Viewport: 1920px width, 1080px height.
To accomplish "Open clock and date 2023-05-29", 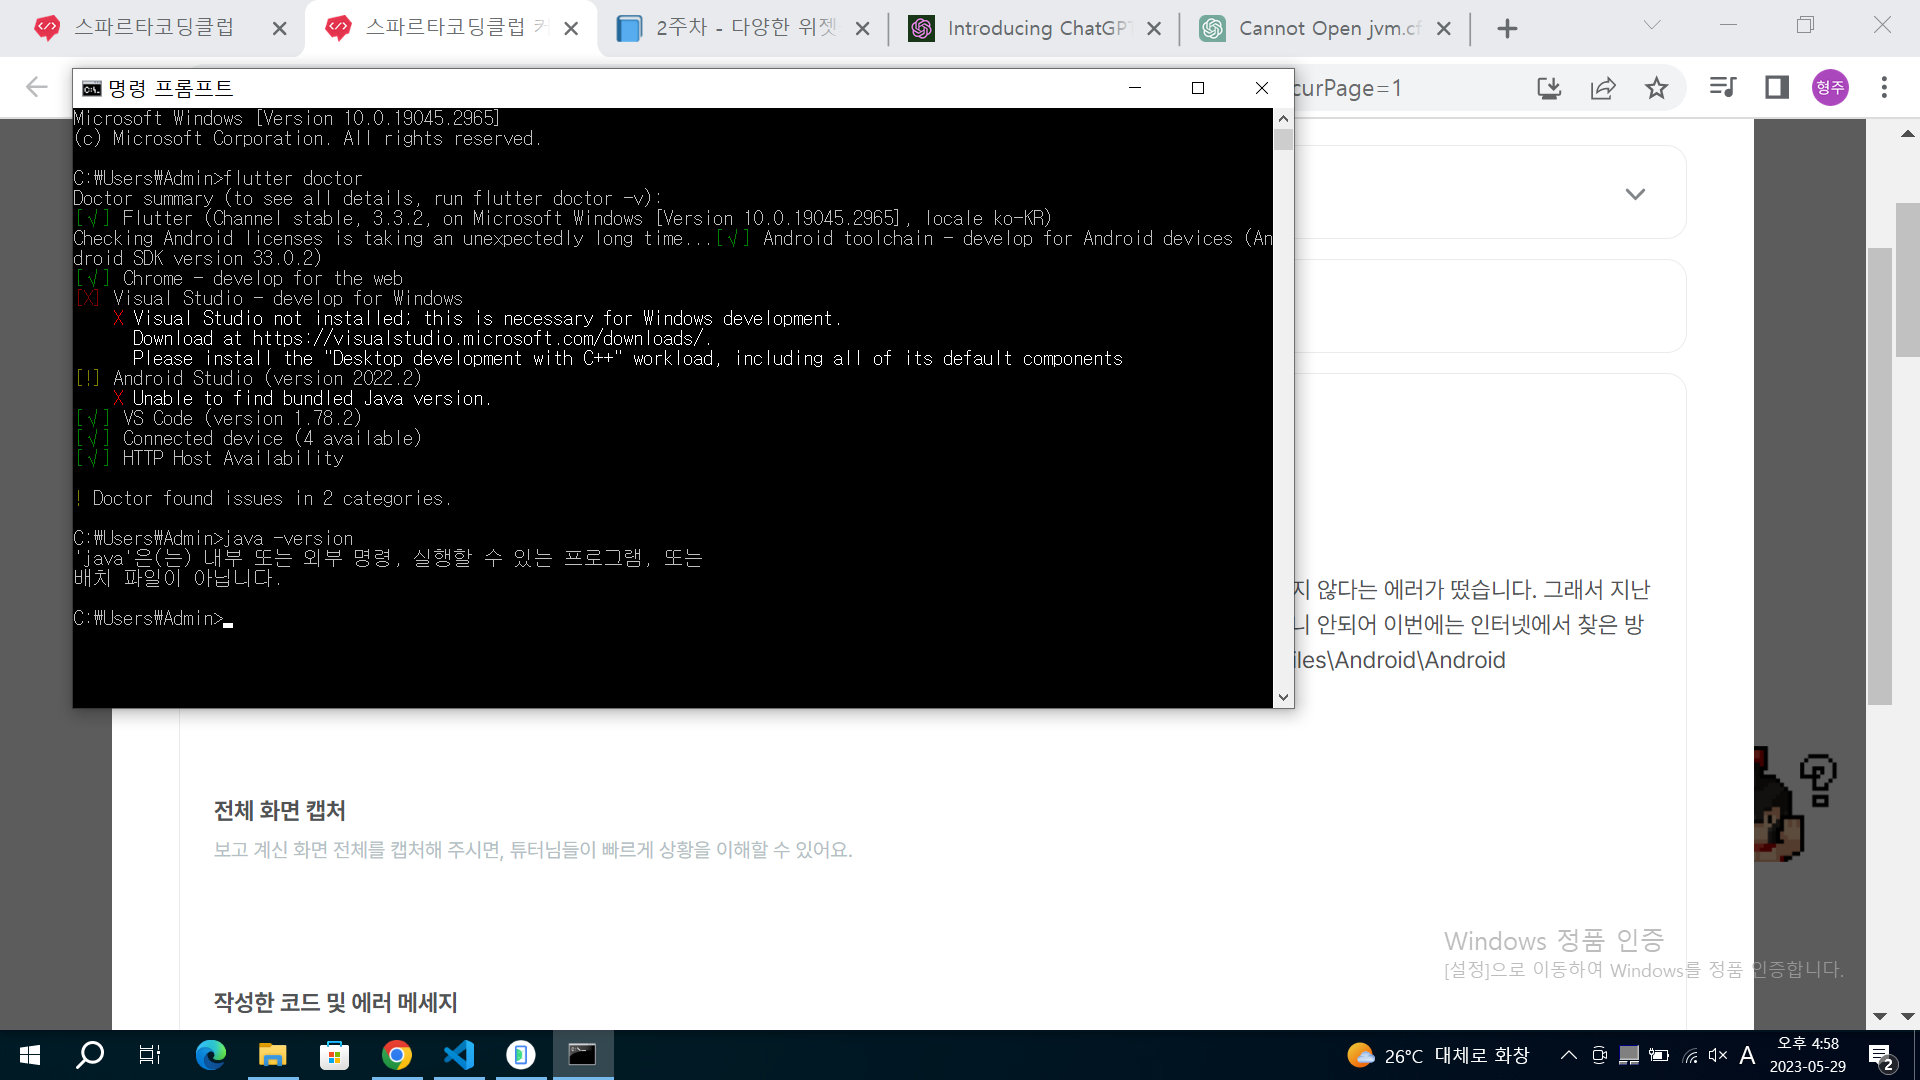I will pyautogui.click(x=1808, y=1055).
